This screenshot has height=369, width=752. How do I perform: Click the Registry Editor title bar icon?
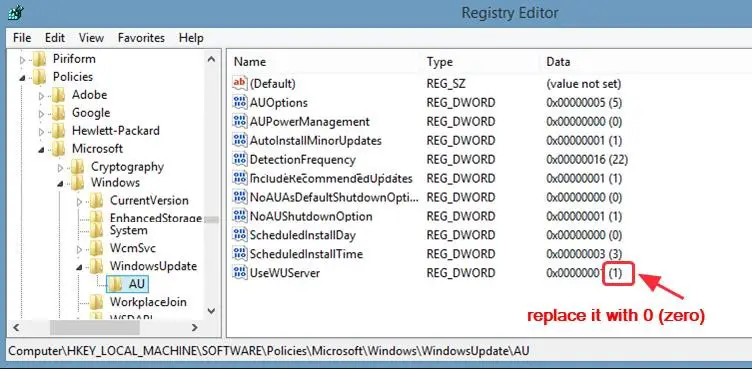16,12
